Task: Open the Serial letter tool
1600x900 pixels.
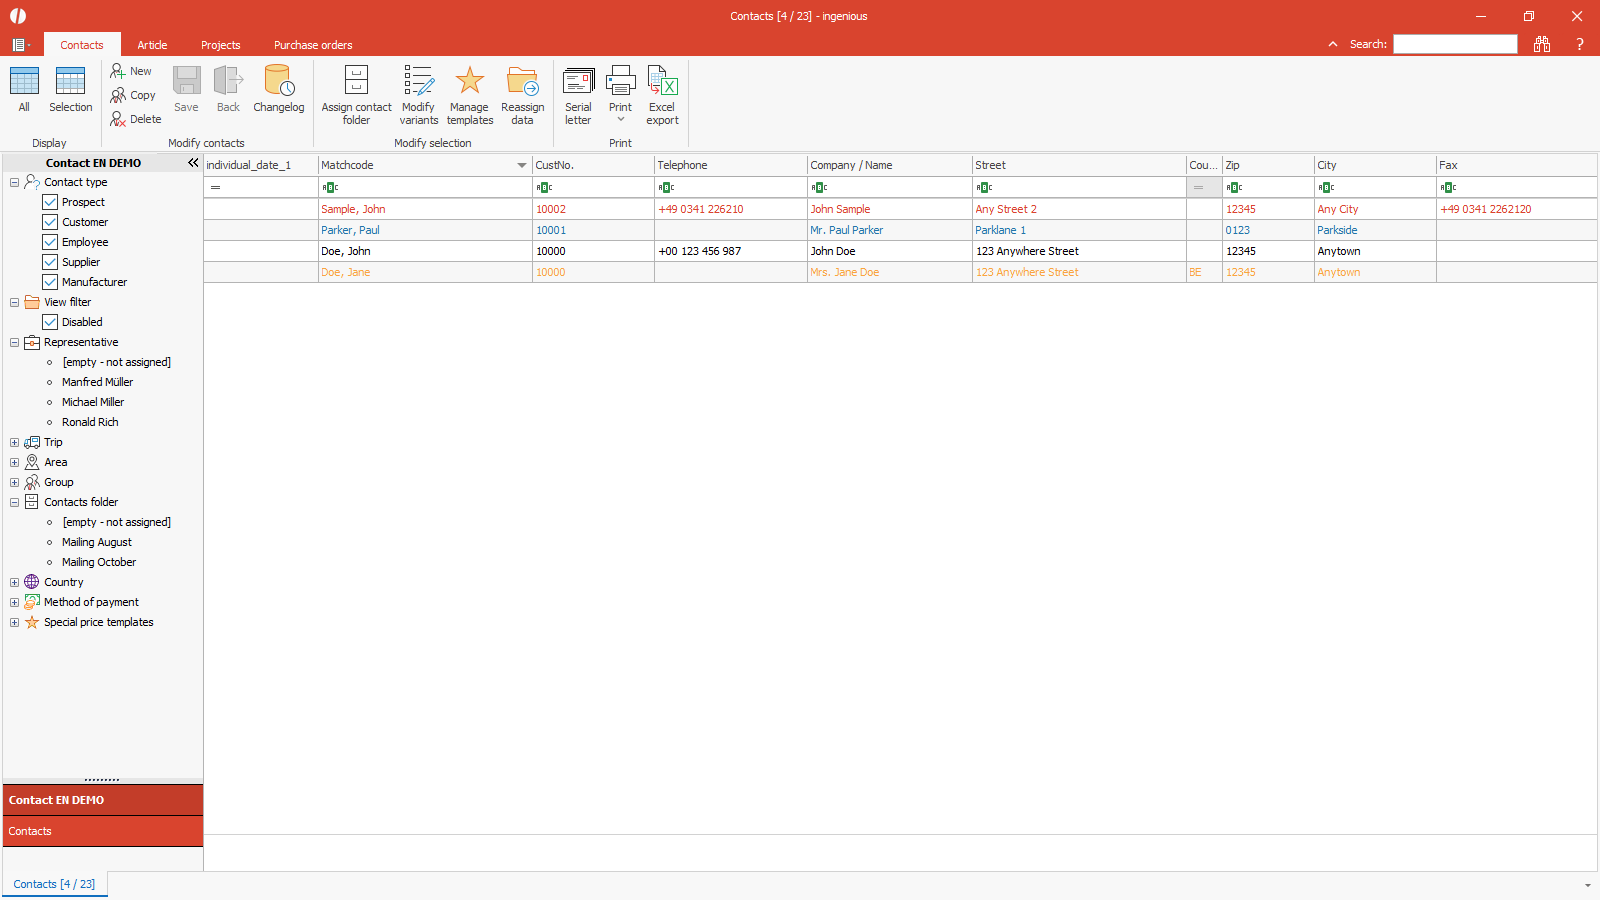Action: pyautogui.click(x=578, y=82)
